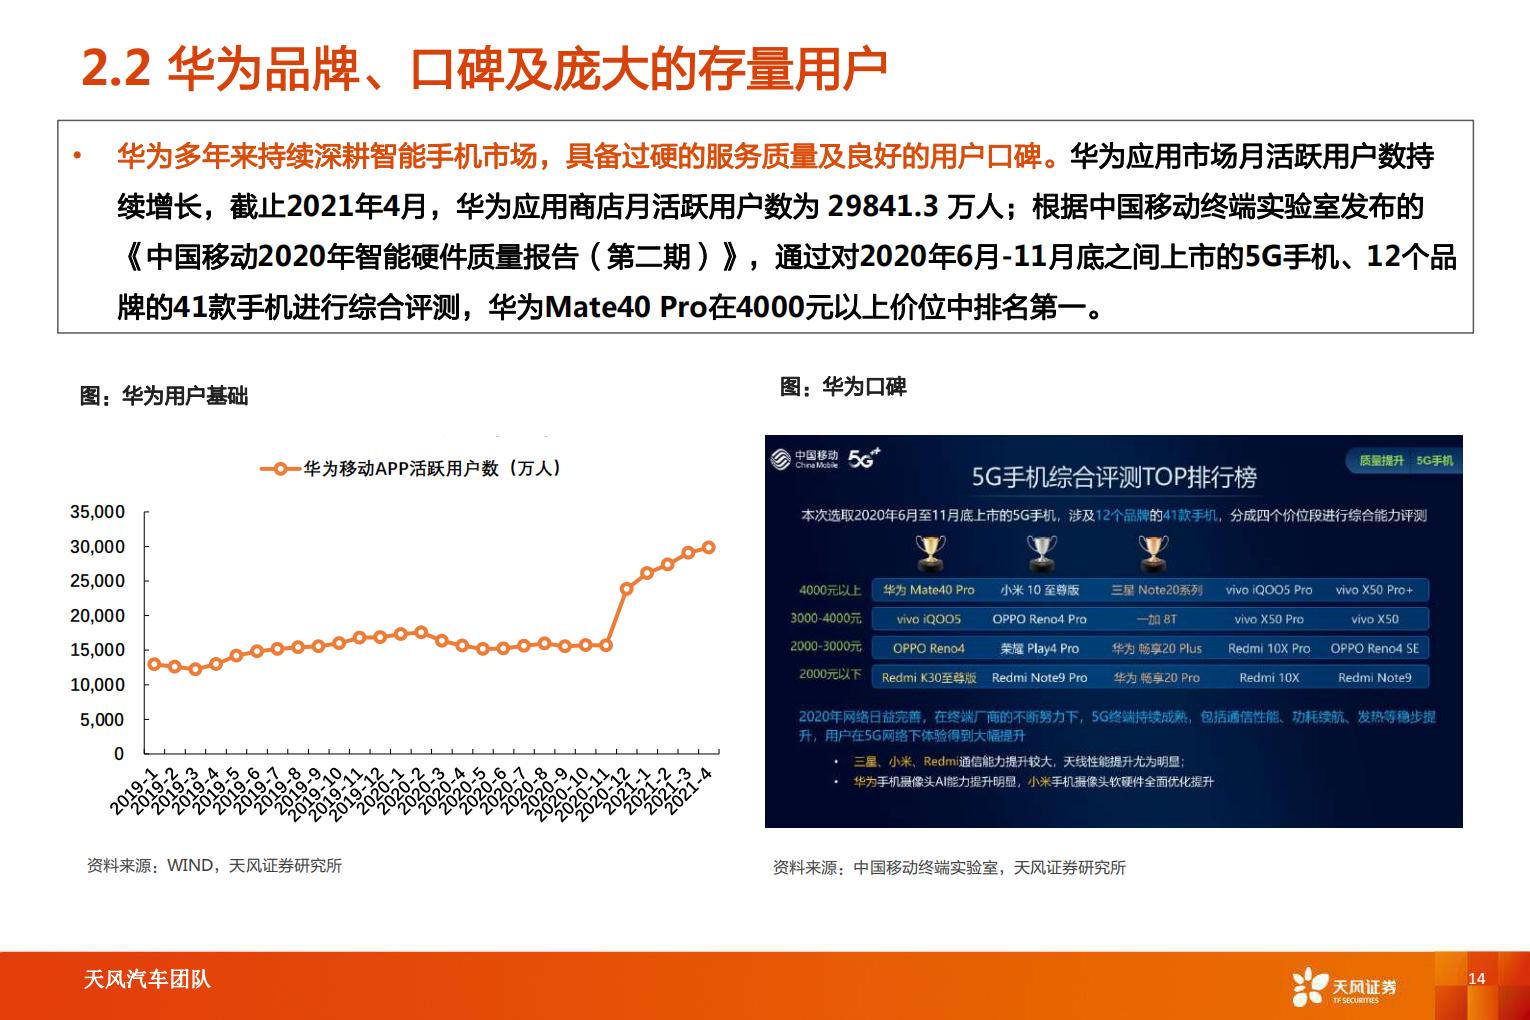Click source note 资料来源：中国移动终端实验室

click(x=949, y=868)
